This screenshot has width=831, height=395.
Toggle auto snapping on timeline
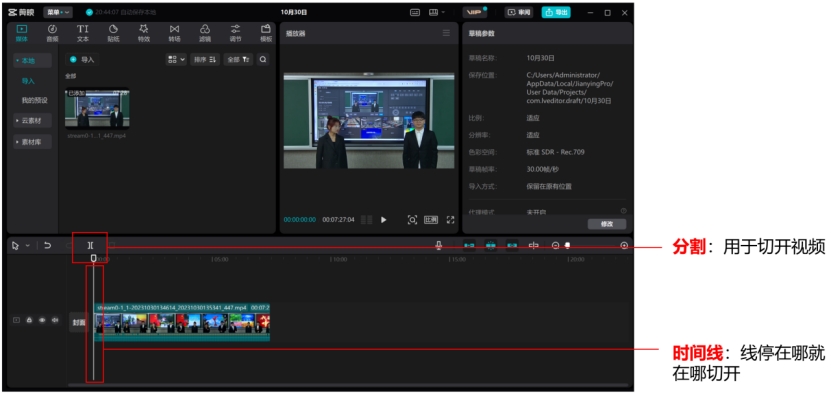[x=491, y=245]
